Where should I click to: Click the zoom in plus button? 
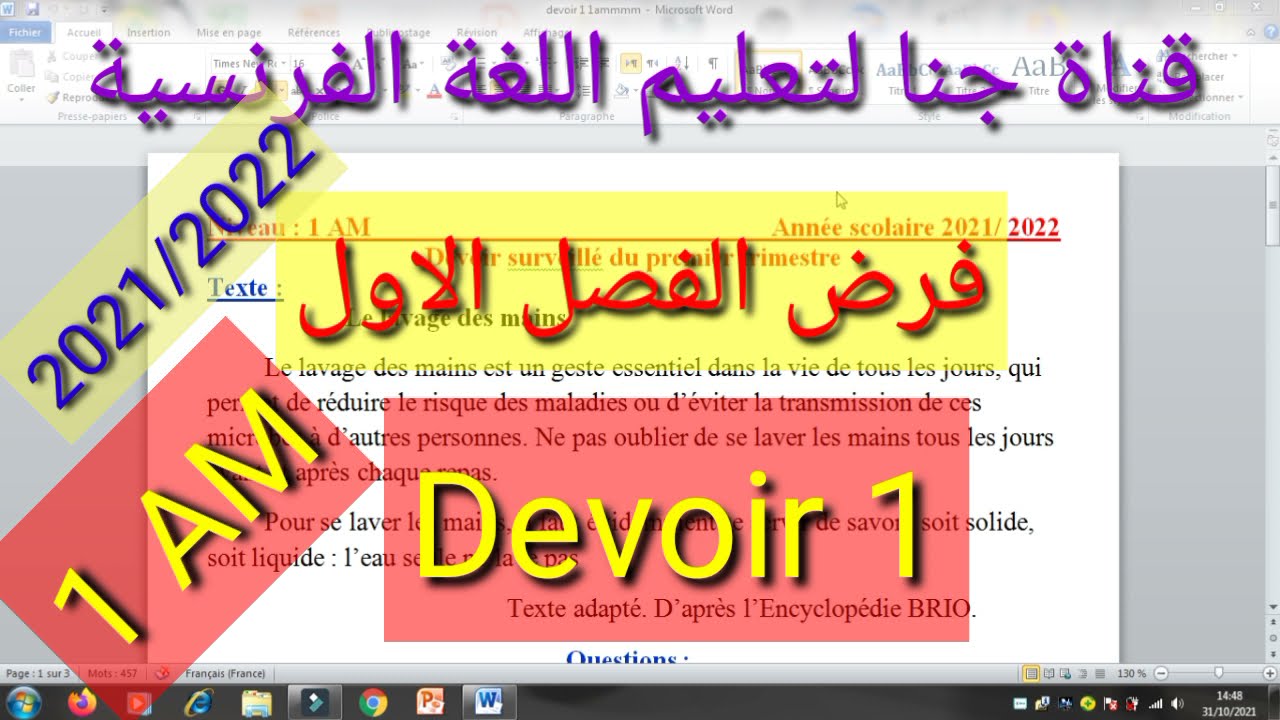click(1269, 673)
